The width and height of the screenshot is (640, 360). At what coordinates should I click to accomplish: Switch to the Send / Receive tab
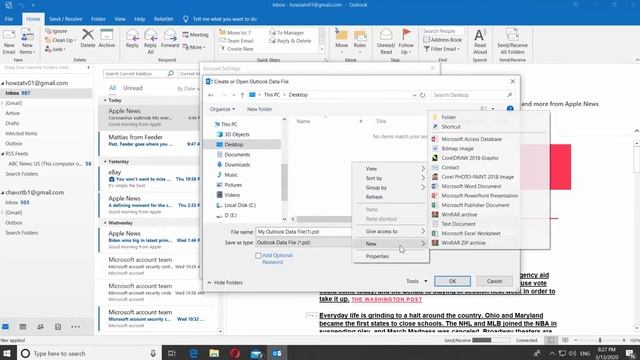[x=65, y=19]
